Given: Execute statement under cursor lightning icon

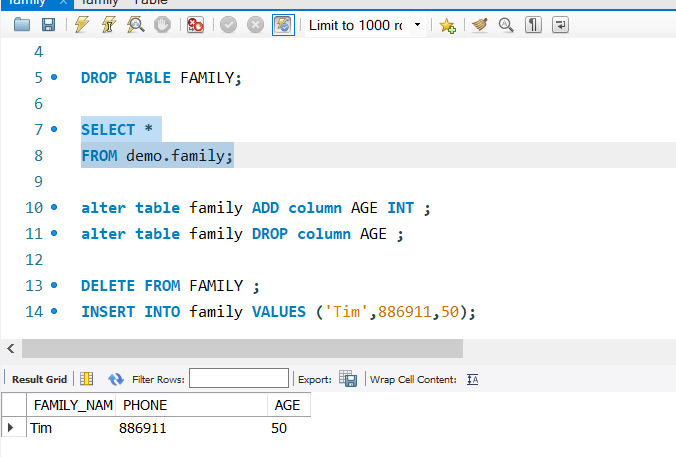Looking at the screenshot, I should pos(109,25).
